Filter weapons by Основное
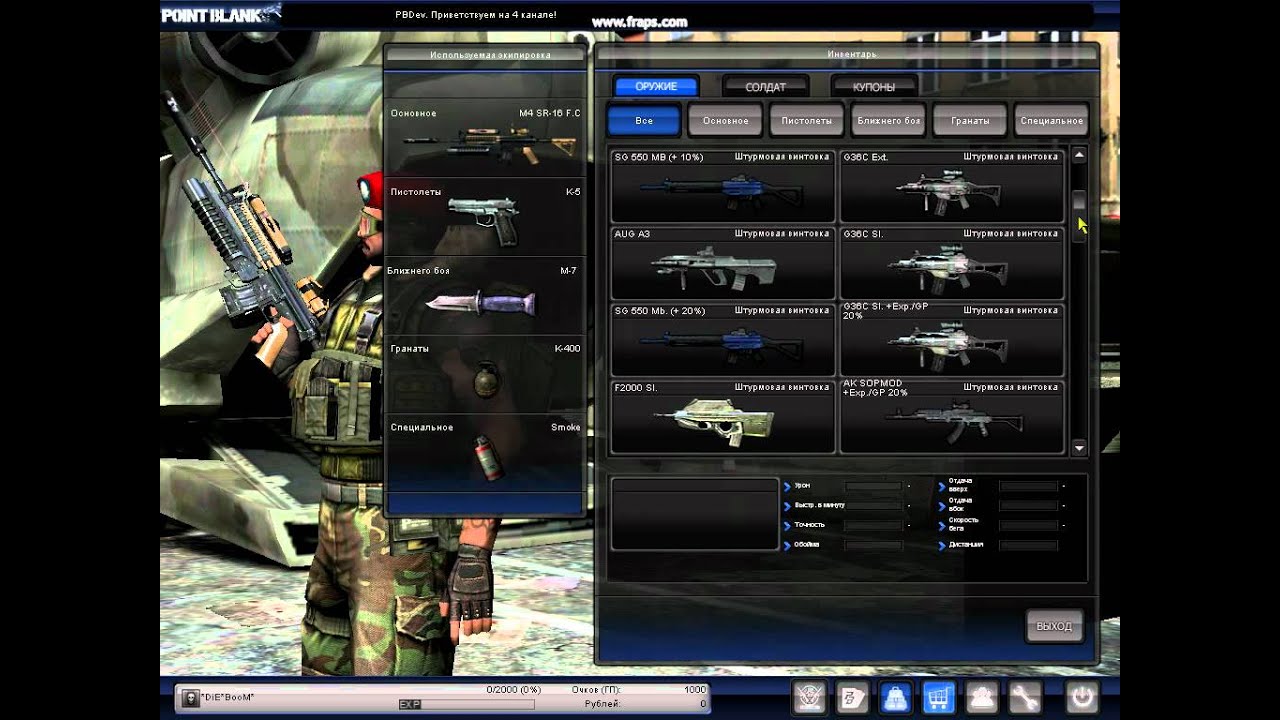 (x=726, y=121)
